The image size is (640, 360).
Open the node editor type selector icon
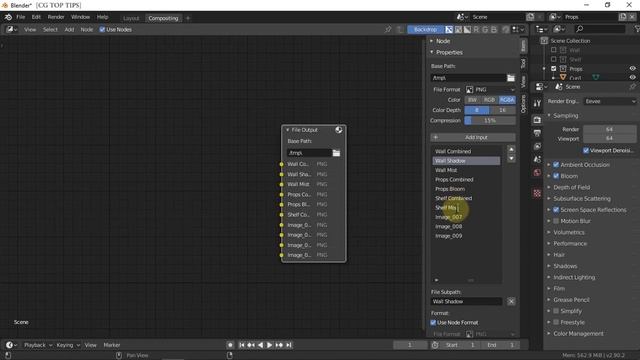[11, 29]
